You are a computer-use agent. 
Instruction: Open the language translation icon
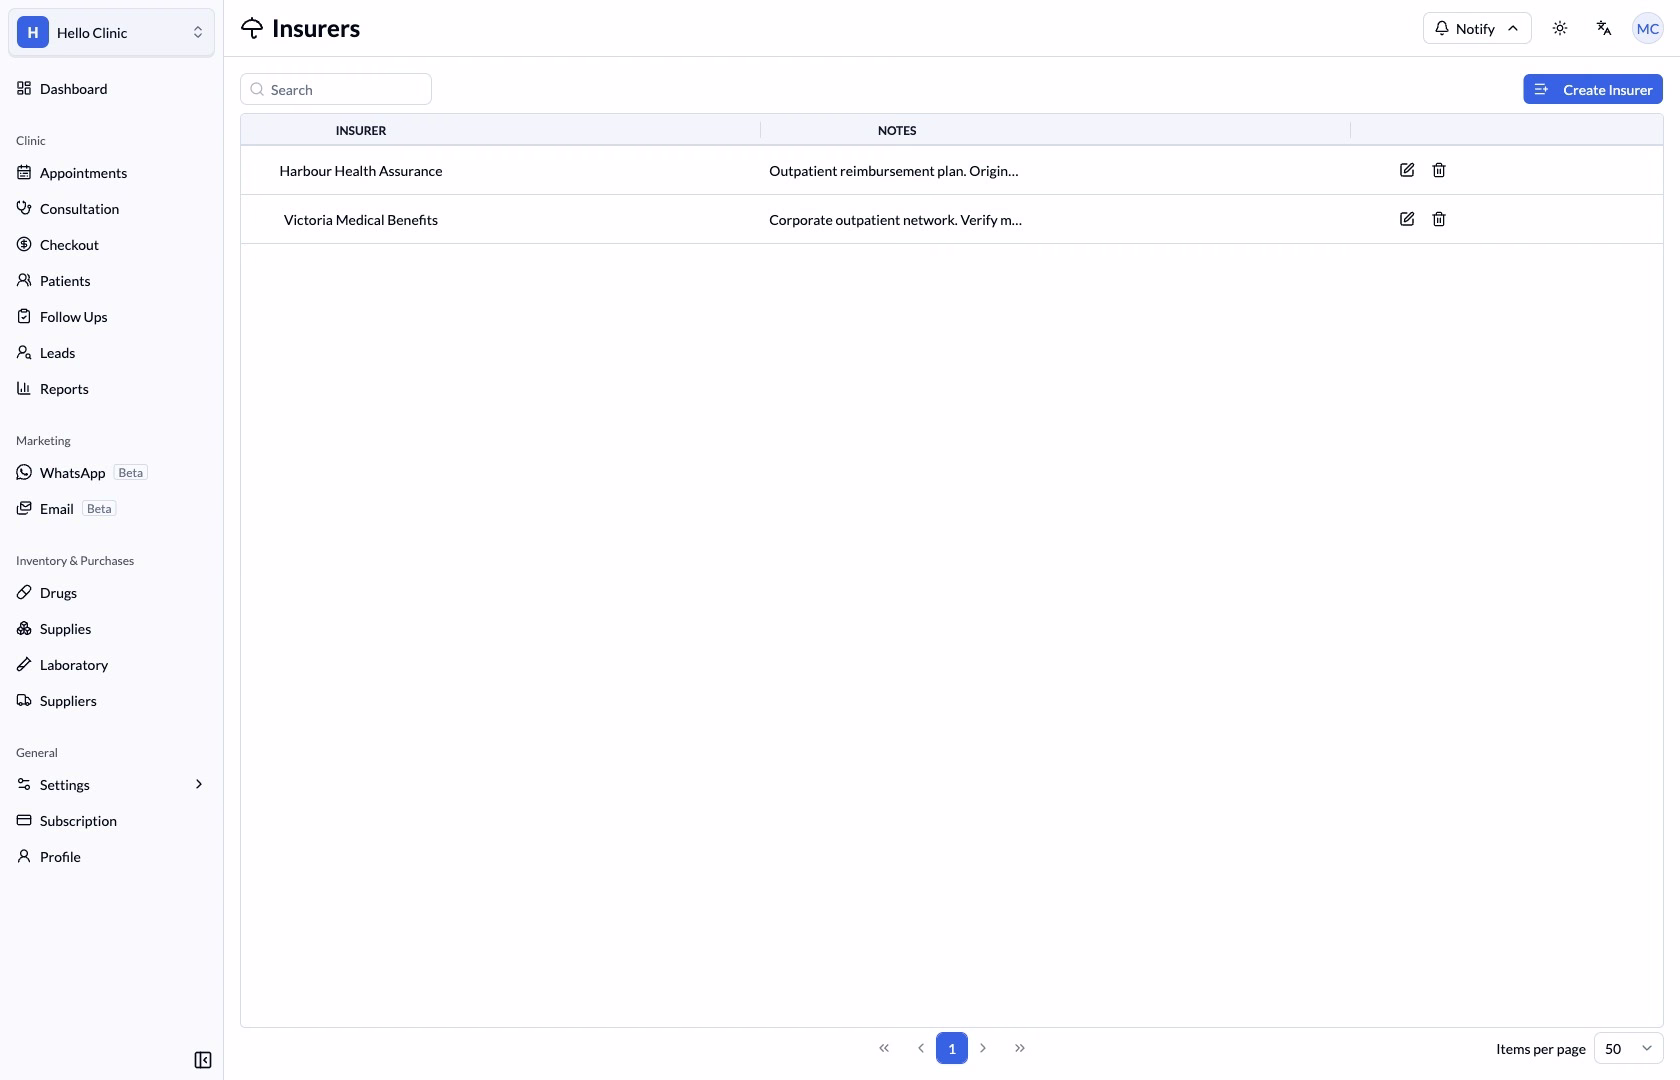[x=1604, y=28]
